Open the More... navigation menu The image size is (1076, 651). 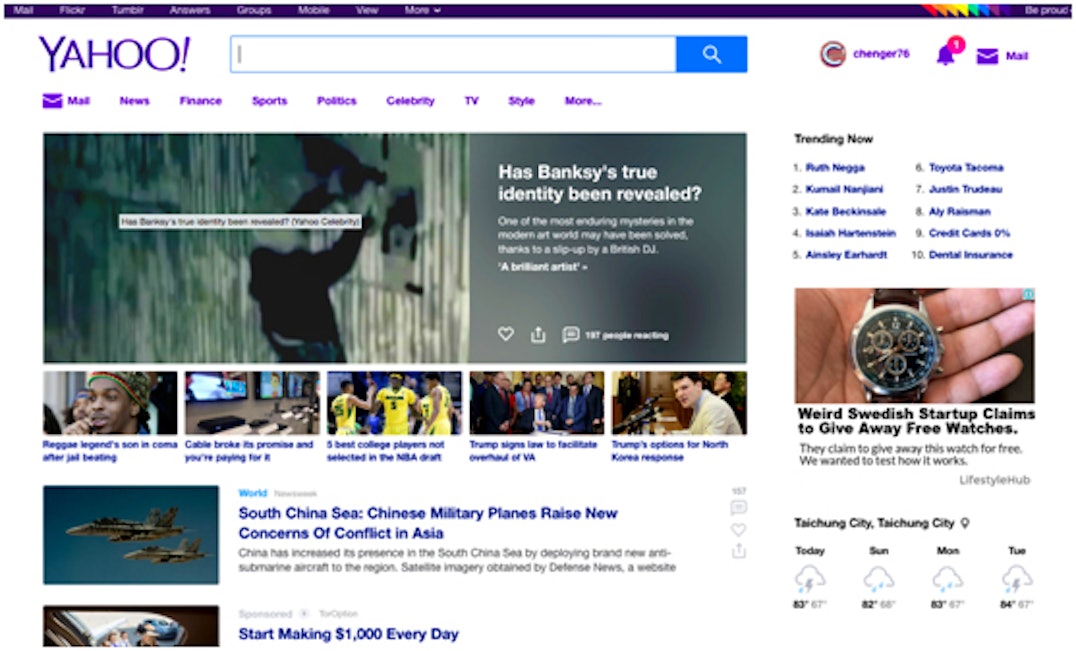click(x=583, y=101)
